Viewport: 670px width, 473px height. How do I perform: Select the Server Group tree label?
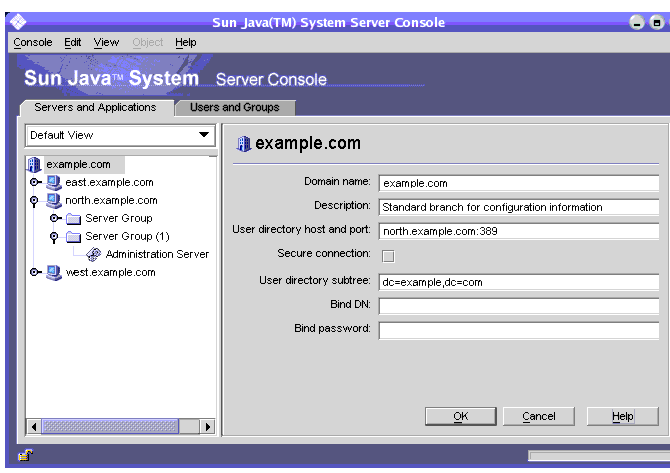[119, 218]
